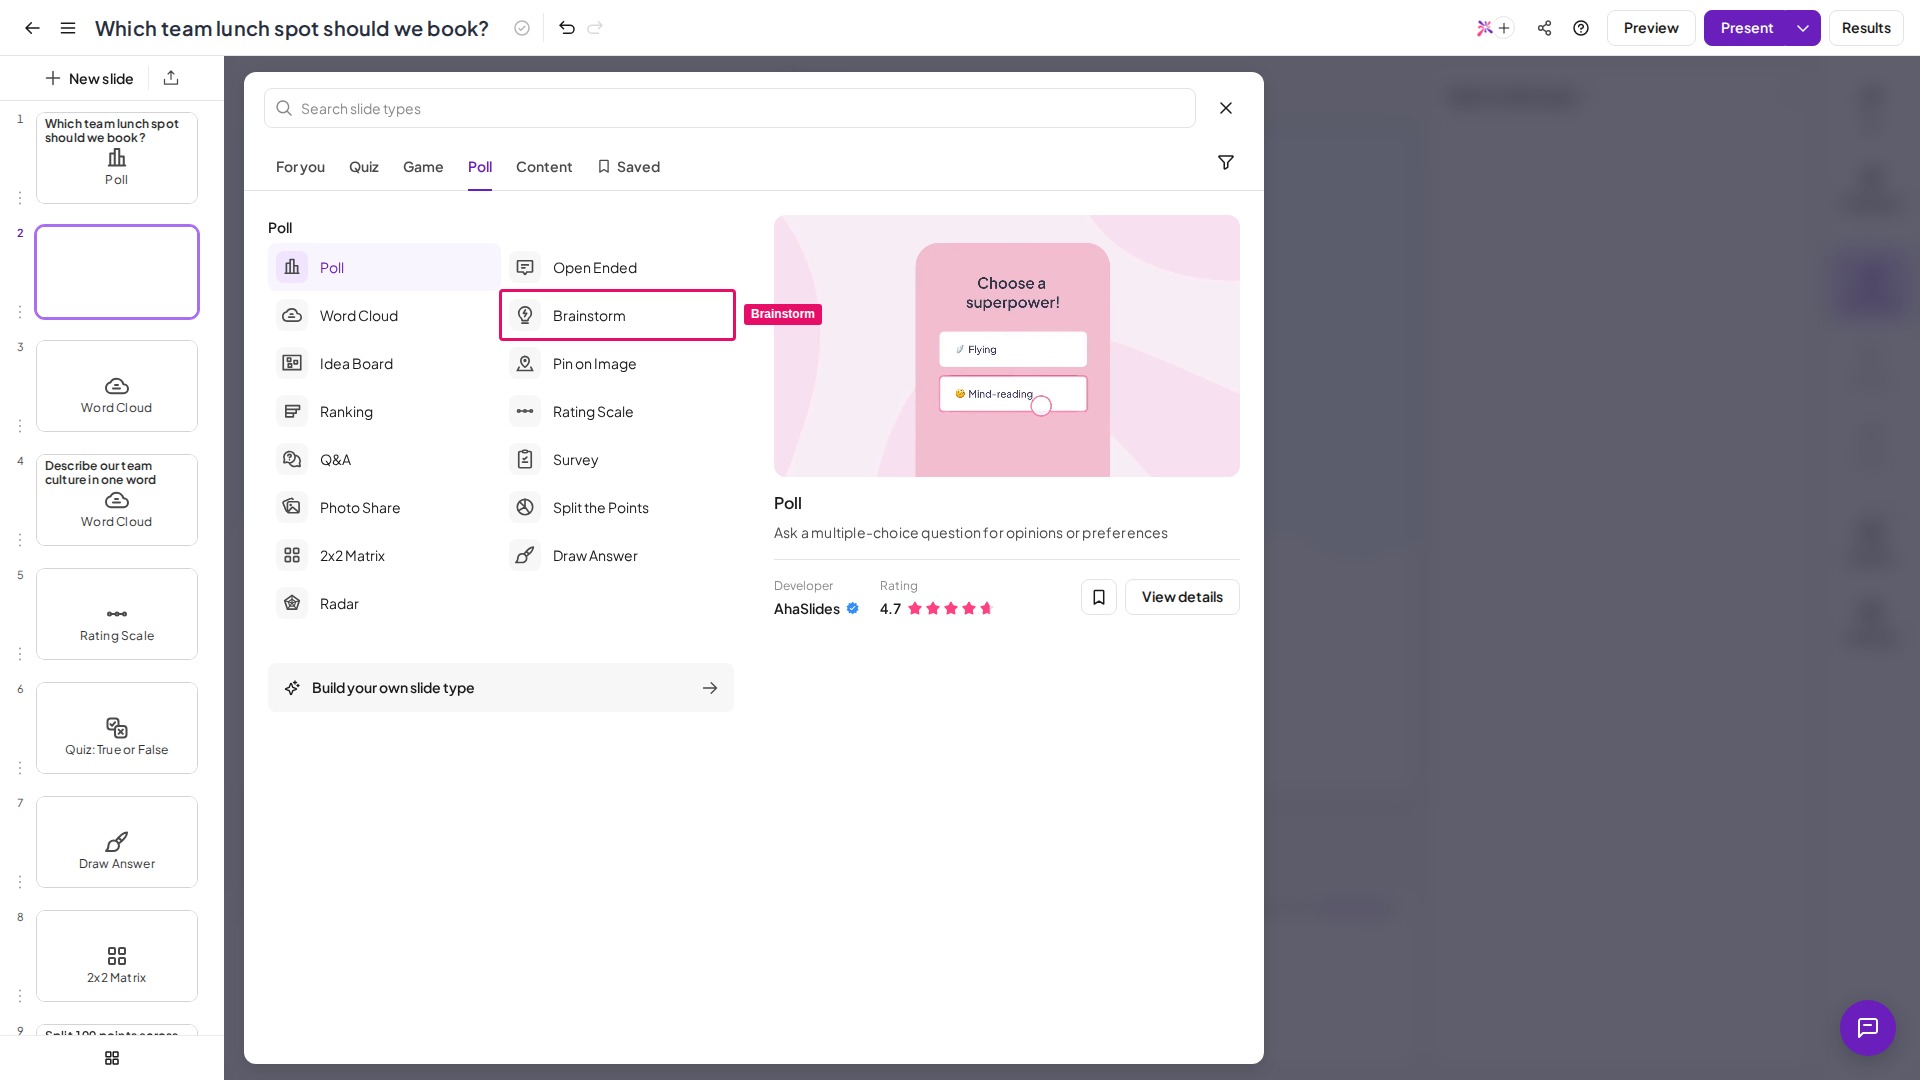
Task: Choose the Photo Share slide type
Action: click(384, 508)
